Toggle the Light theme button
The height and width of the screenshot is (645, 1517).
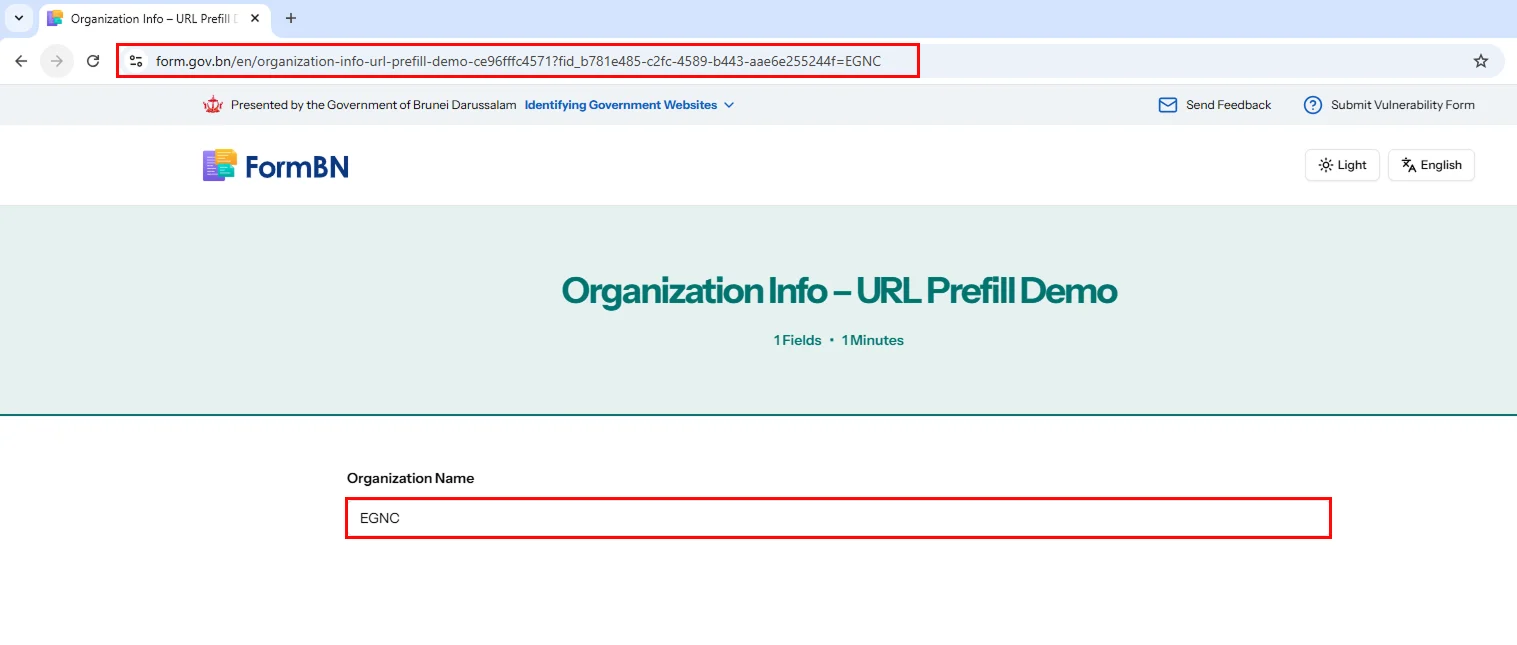click(x=1342, y=165)
